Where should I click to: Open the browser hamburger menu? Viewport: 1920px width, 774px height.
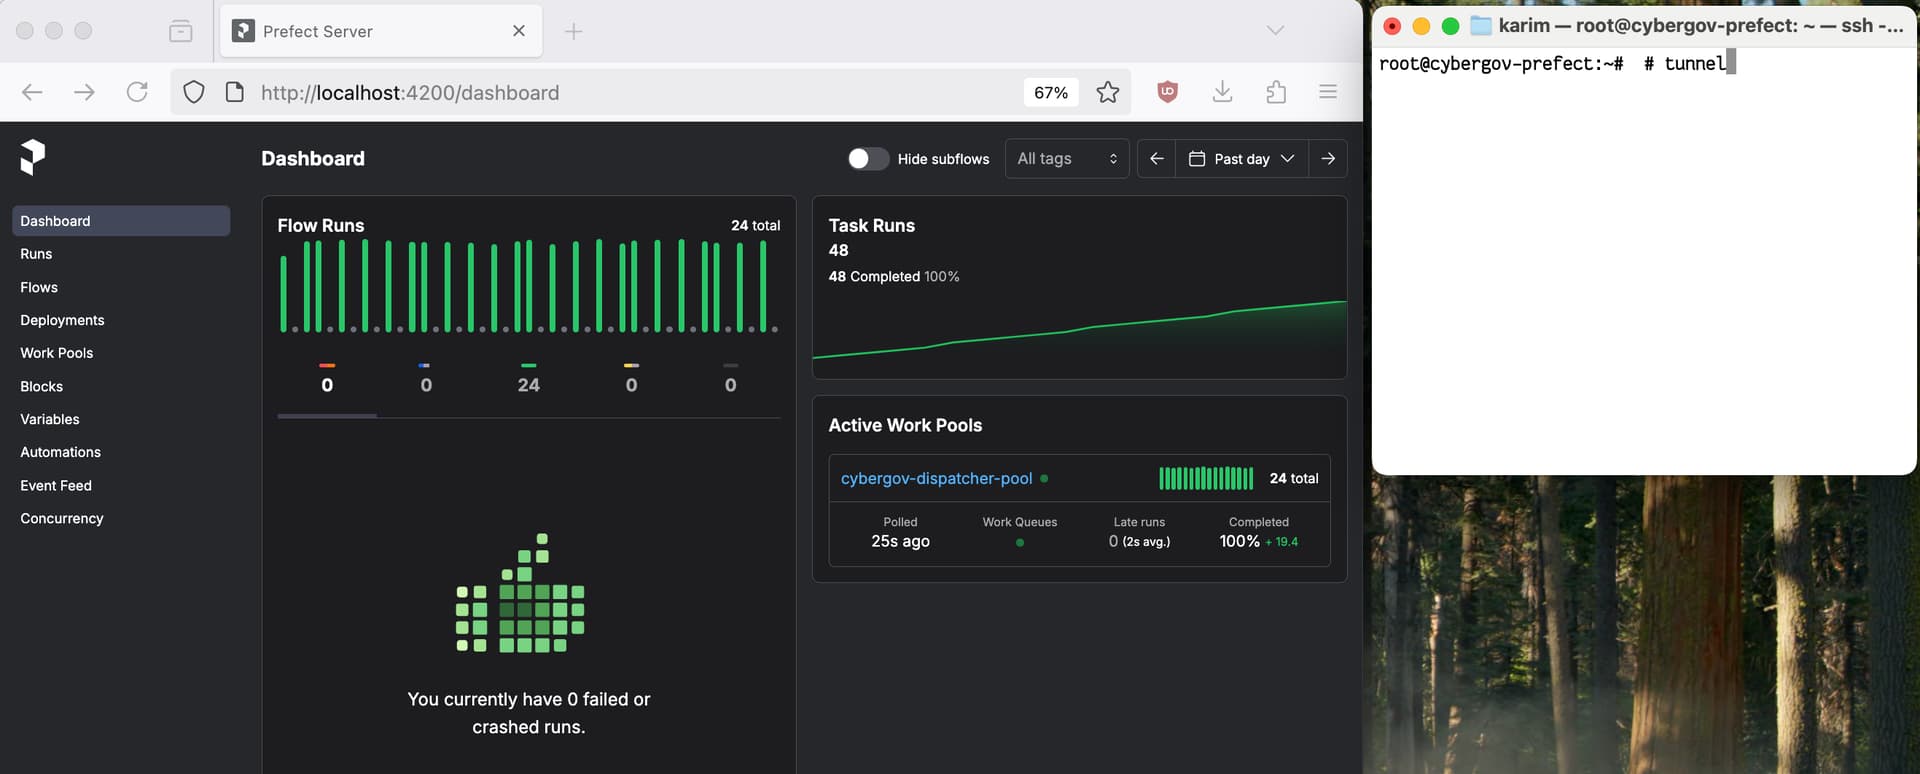tap(1328, 92)
